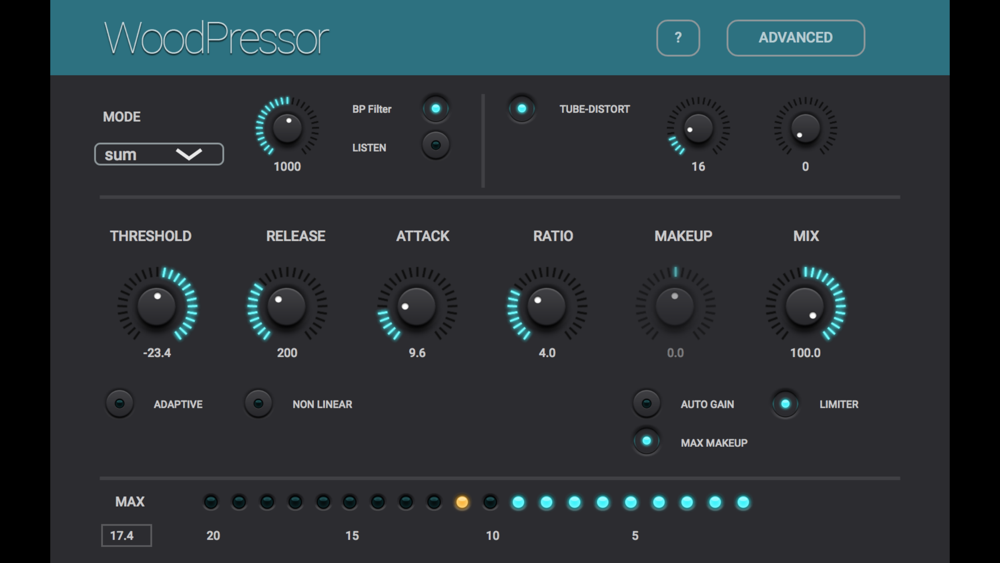Click the mix value 100.0
This screenshot has height=563, width=1000.
coord(805,353)
